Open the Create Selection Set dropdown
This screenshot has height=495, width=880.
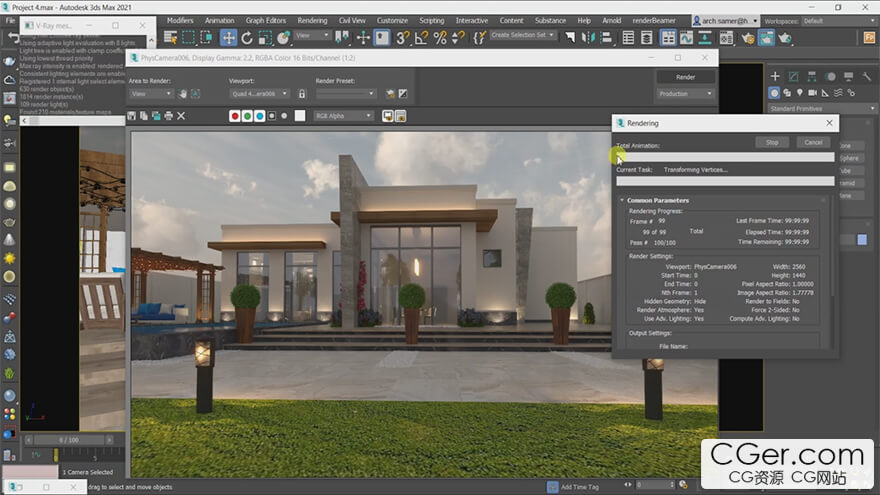(523, 35)
